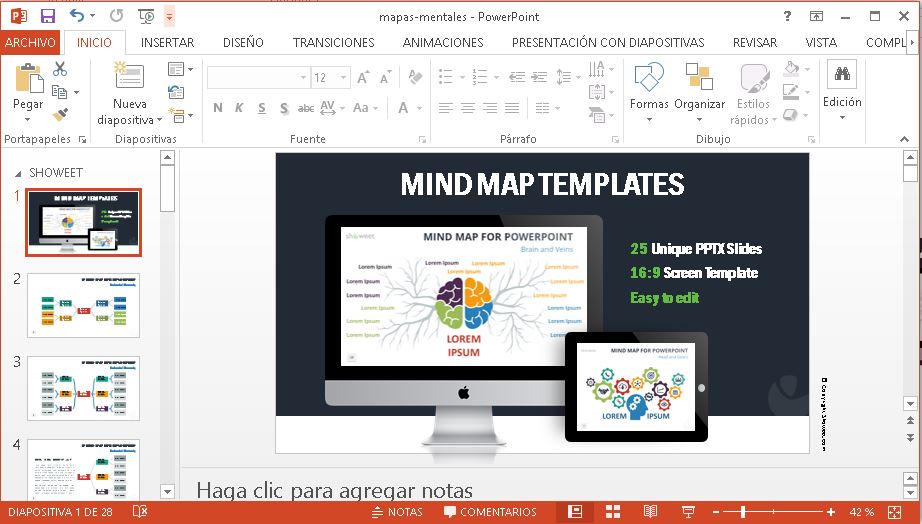This screenshot has height=524, width=922.
Task: Click the Save icon in quick access toolbar
Action: tap(48, 16)
